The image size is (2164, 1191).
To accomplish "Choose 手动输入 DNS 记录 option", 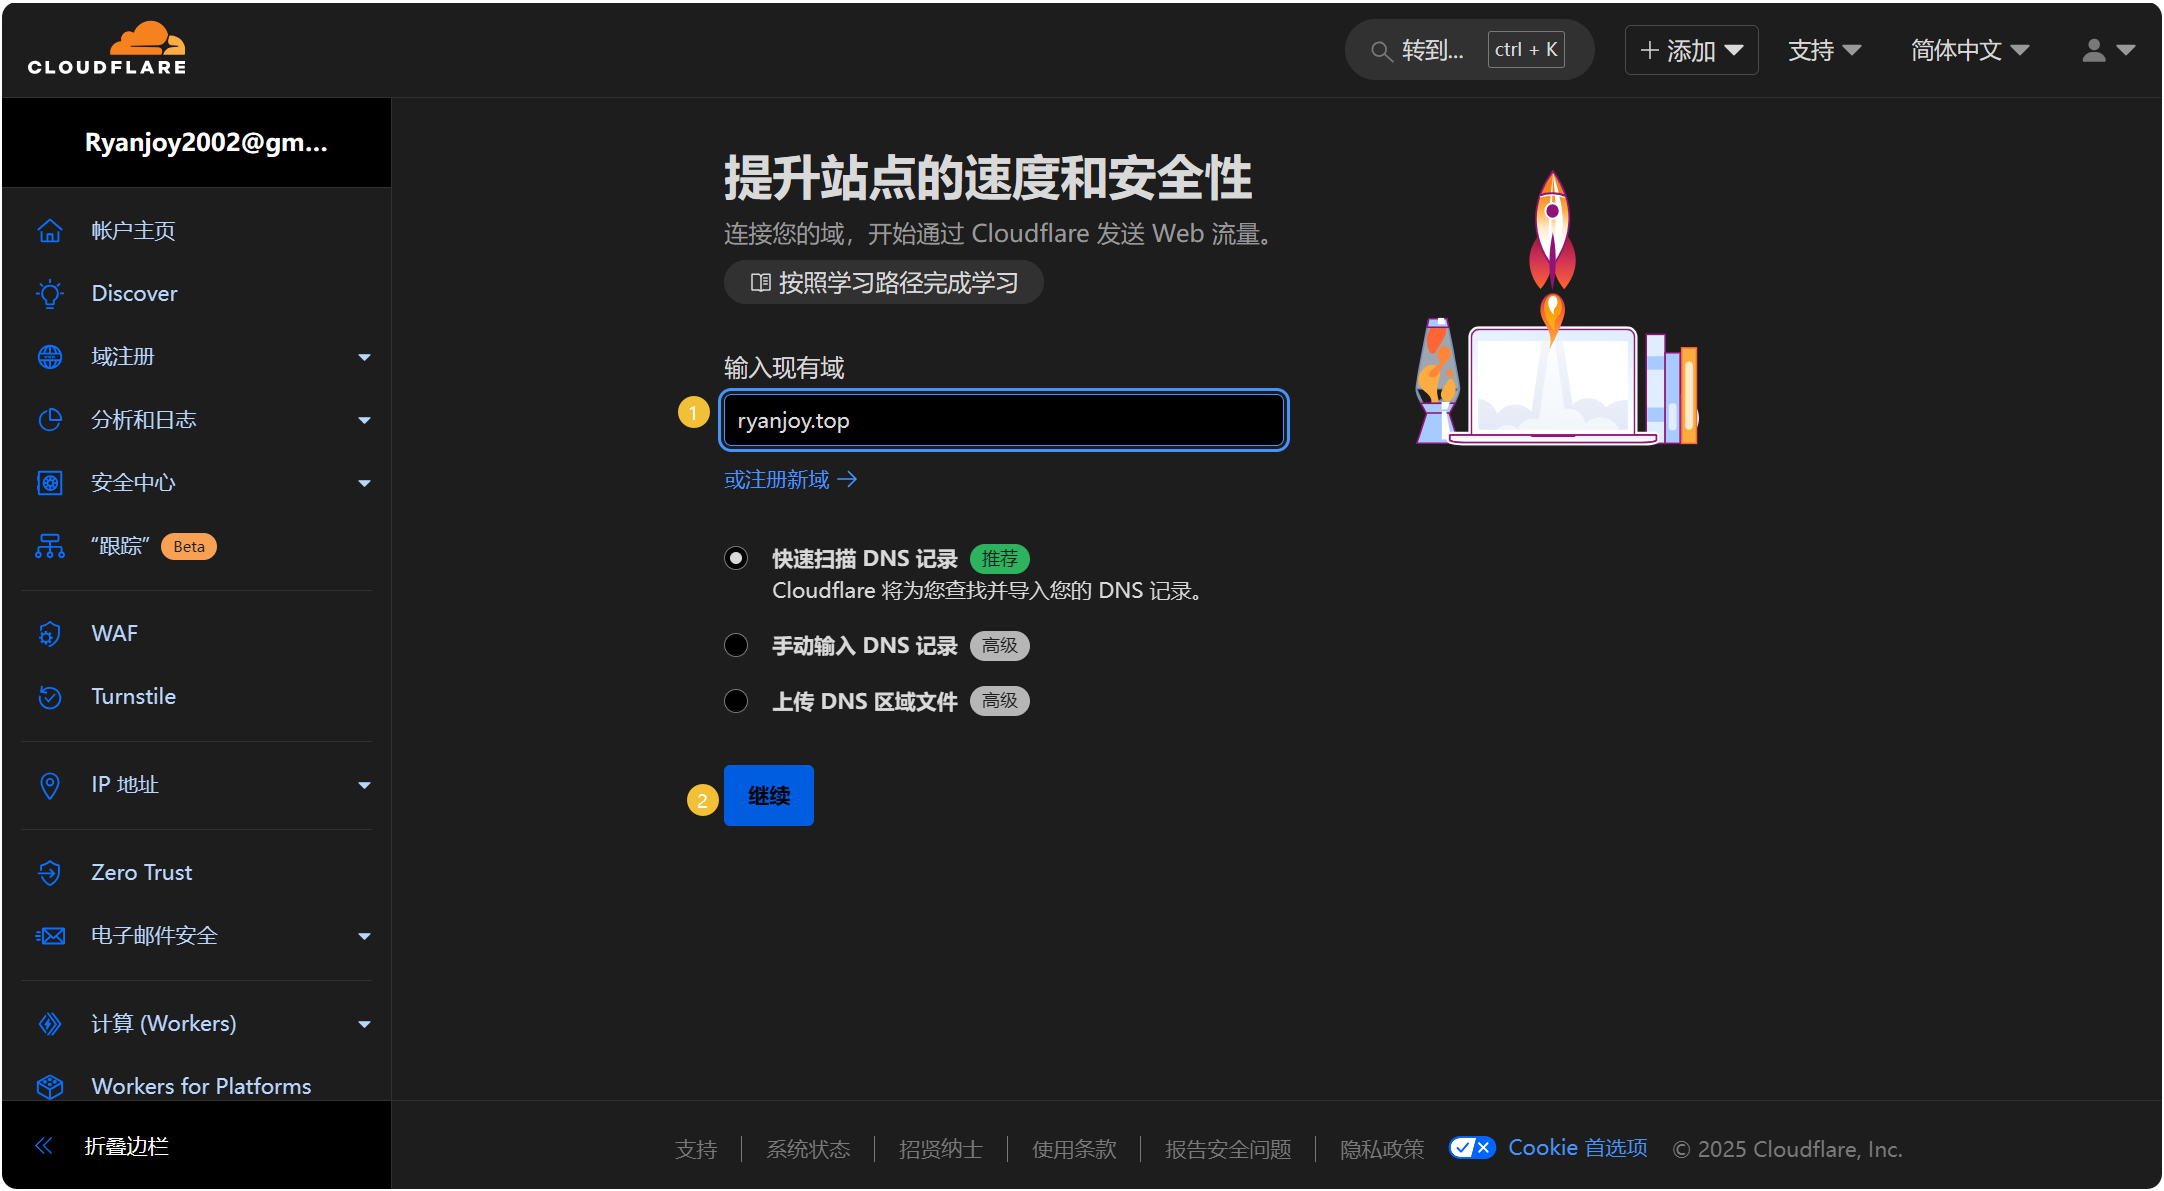I will click(x=736, y=645).
